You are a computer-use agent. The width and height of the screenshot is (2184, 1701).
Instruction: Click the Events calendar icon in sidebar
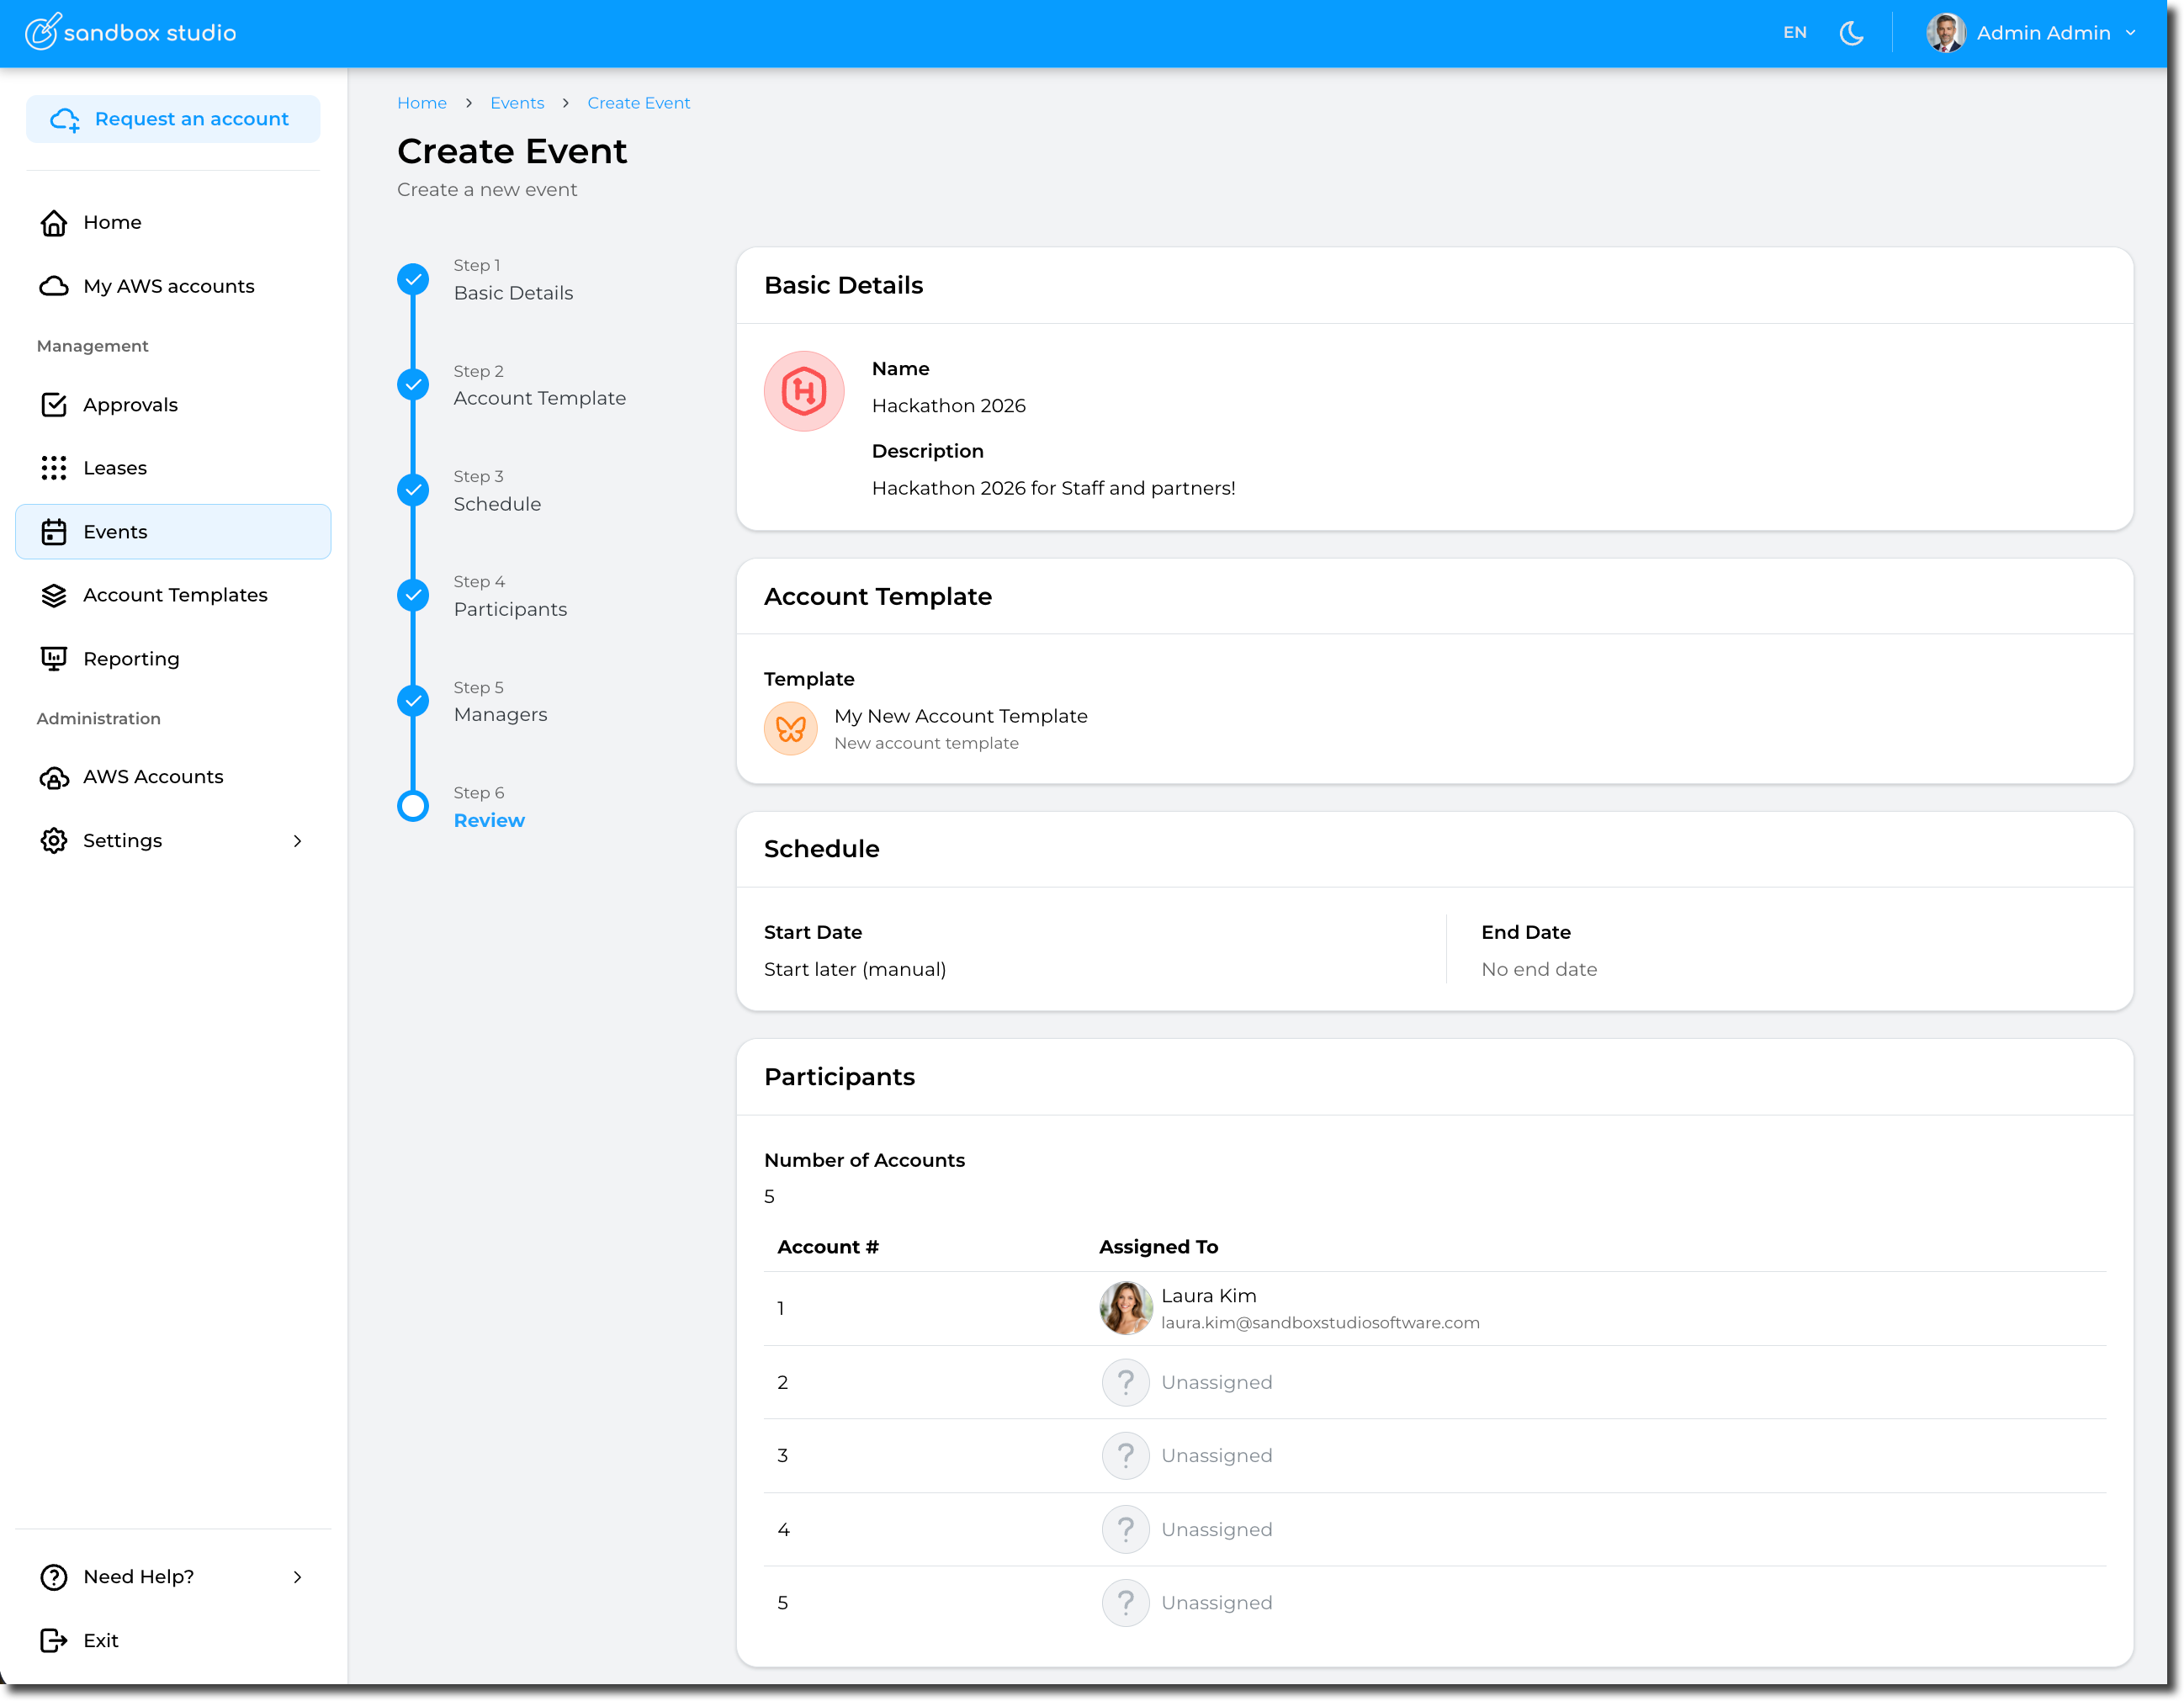coord(54,532)
